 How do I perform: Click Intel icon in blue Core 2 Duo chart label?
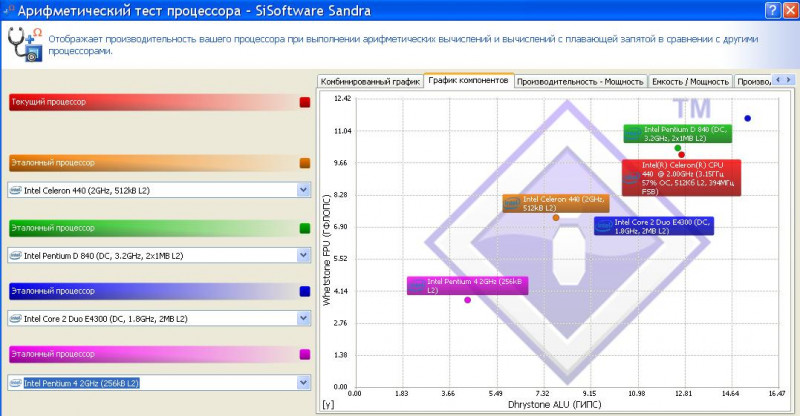tap(604, 226)
